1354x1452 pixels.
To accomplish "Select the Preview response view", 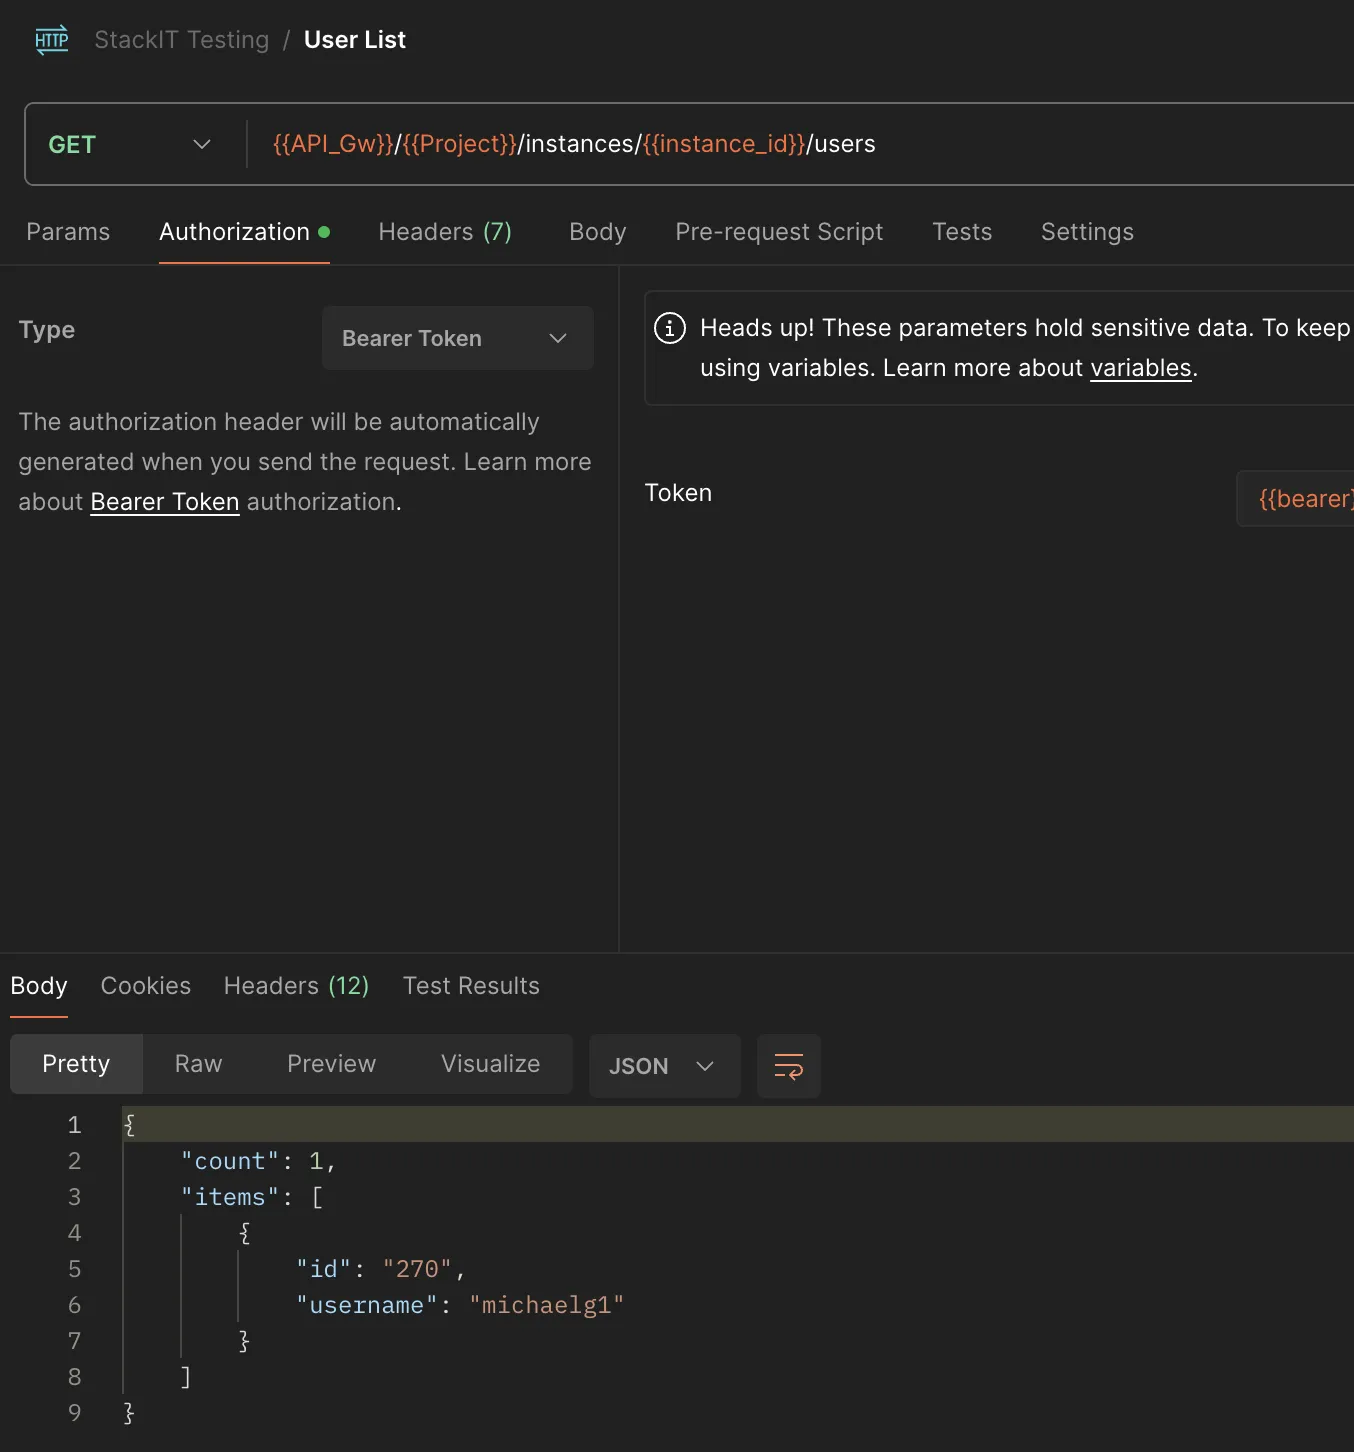I will (x=331, y=1064).
